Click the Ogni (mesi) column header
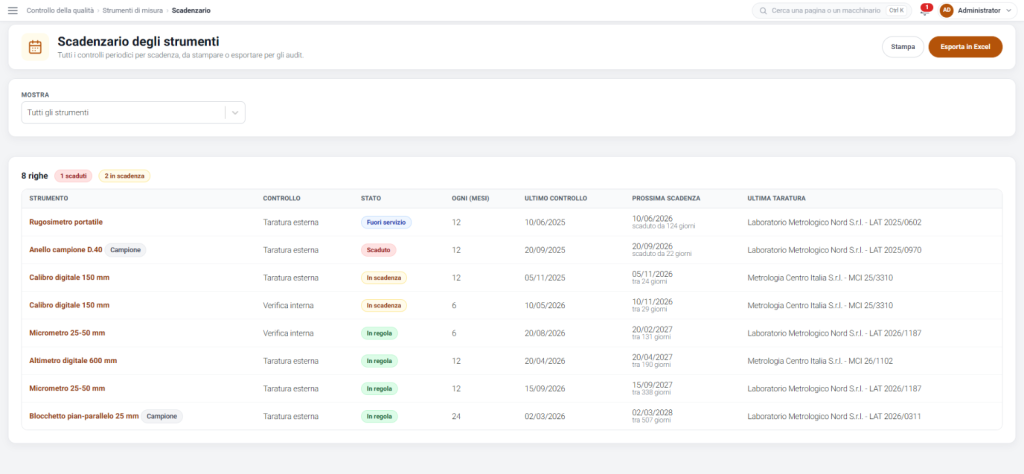Viewport: 1024px width, 474px height. pos(471,198)
